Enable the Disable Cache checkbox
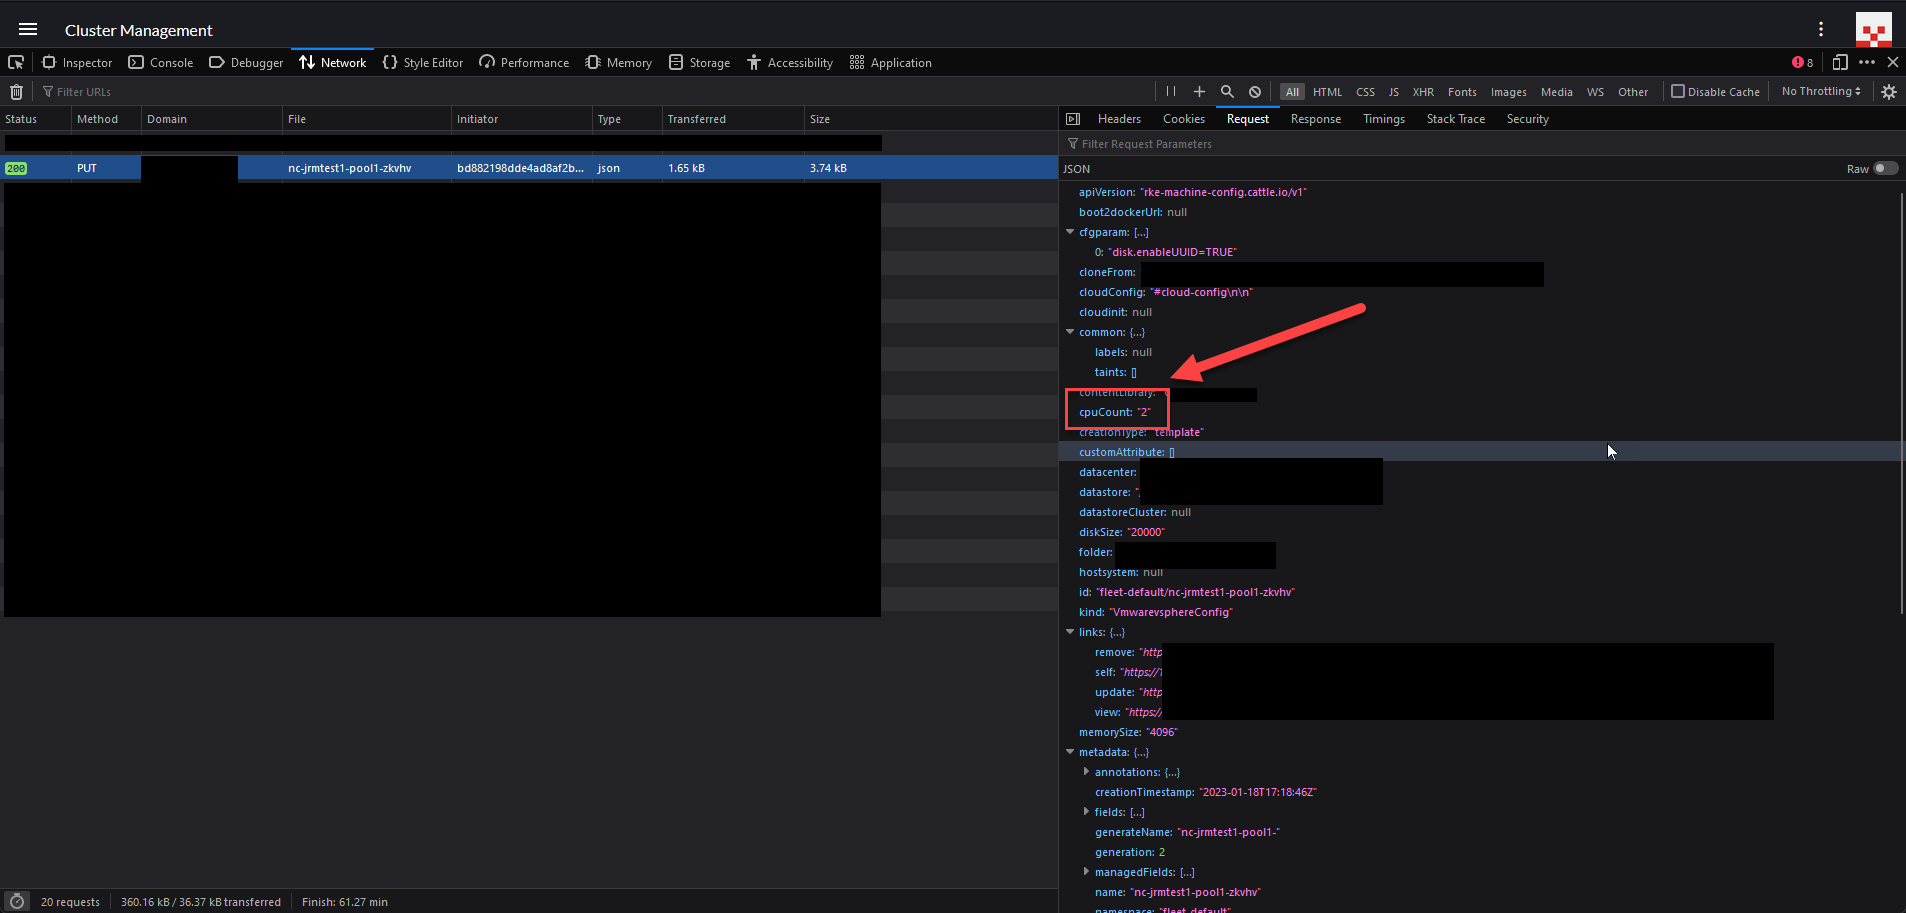Screen dimensions: 1906x913 tap(1677, 91)
